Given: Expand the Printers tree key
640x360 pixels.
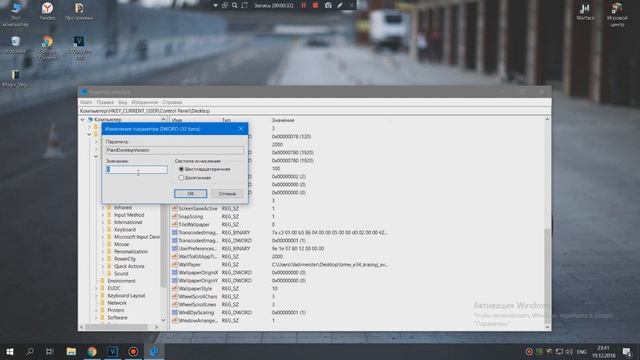Looking at the screenshot, I should click(97, 310).
